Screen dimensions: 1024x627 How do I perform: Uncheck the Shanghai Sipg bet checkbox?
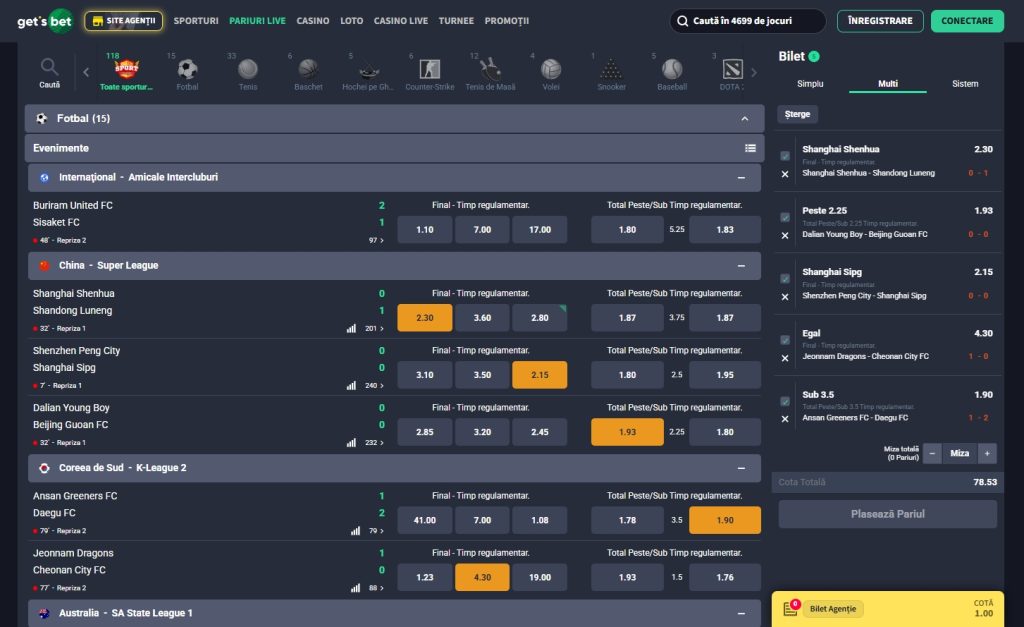pos(785,279)
